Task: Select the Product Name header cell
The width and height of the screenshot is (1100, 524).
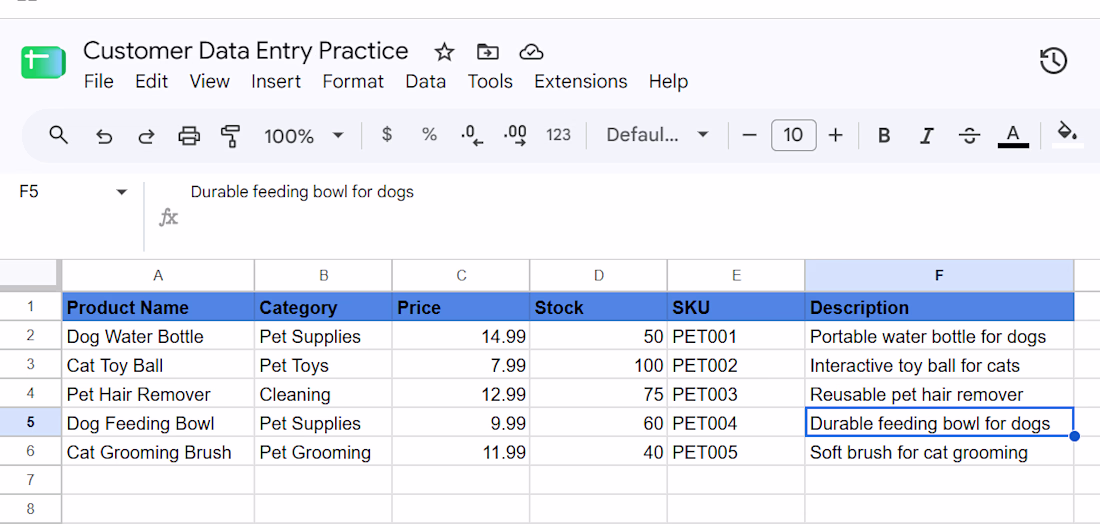Action: pos(158,307)
